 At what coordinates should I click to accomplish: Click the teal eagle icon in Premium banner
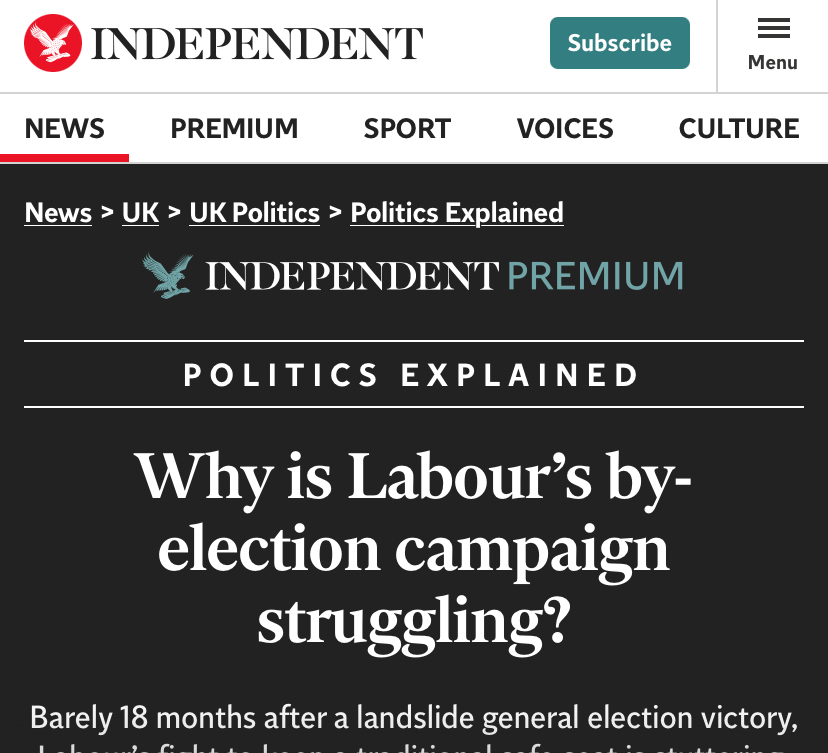click(x=167, y=275)
